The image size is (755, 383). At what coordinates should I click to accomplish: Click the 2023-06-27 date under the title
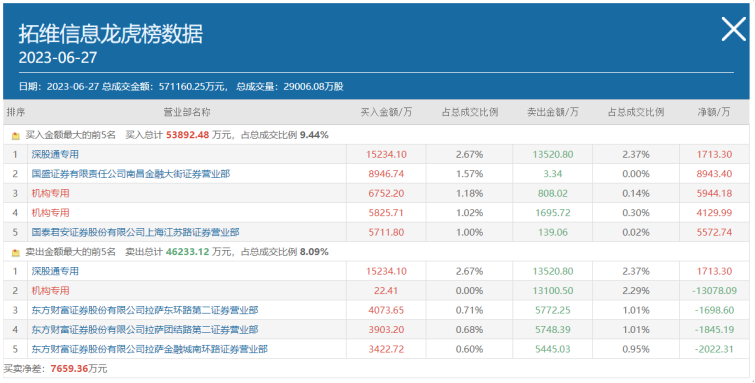(58, 58)
